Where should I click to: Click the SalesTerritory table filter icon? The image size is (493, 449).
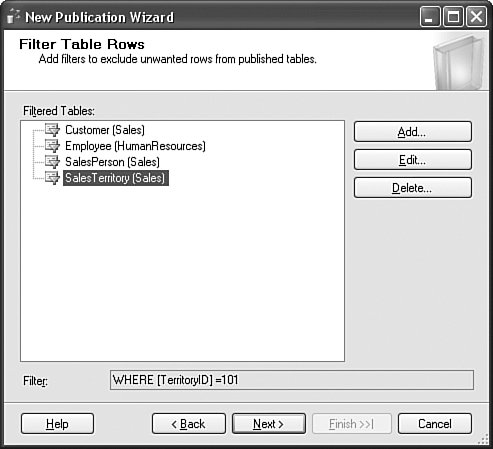(52, 178)
